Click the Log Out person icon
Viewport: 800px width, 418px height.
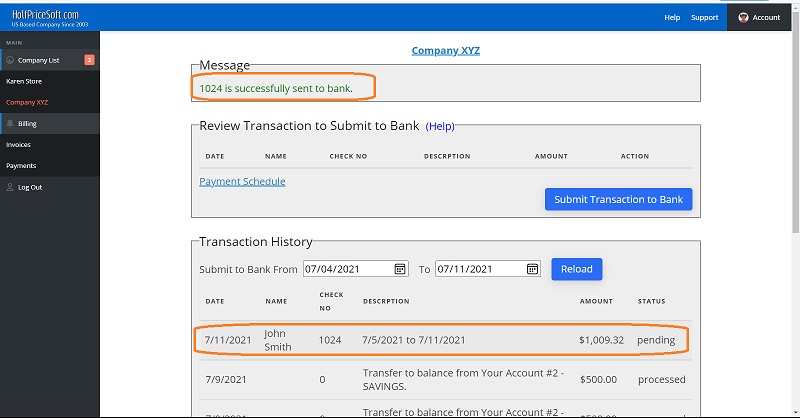pyautogui.click(x=10, y=187)
